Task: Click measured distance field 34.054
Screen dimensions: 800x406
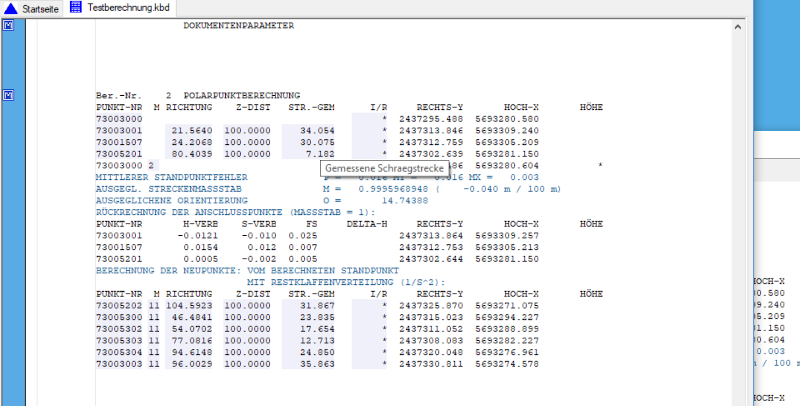Action: [x=316, y=130]
